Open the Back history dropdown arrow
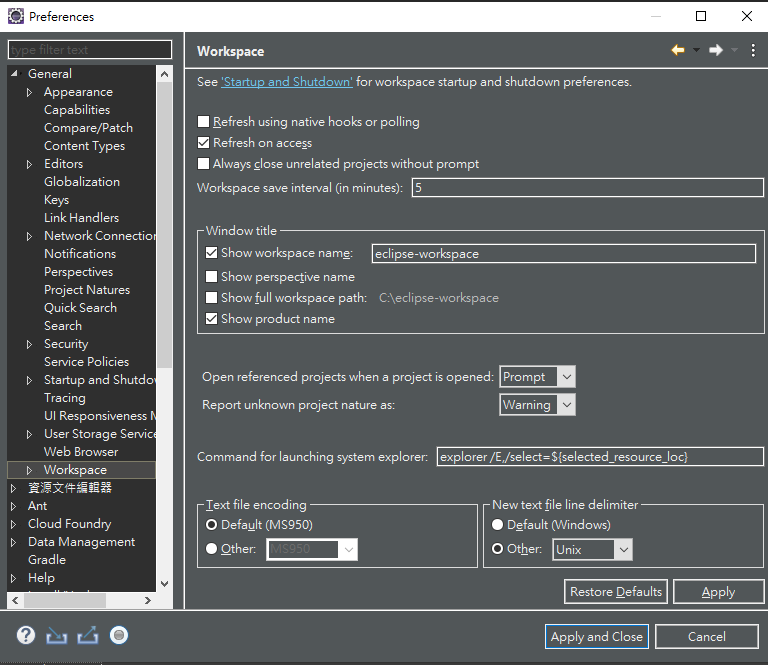Image resolution: width=768 pixels, height=665 pixels. (x=696, y=50)
